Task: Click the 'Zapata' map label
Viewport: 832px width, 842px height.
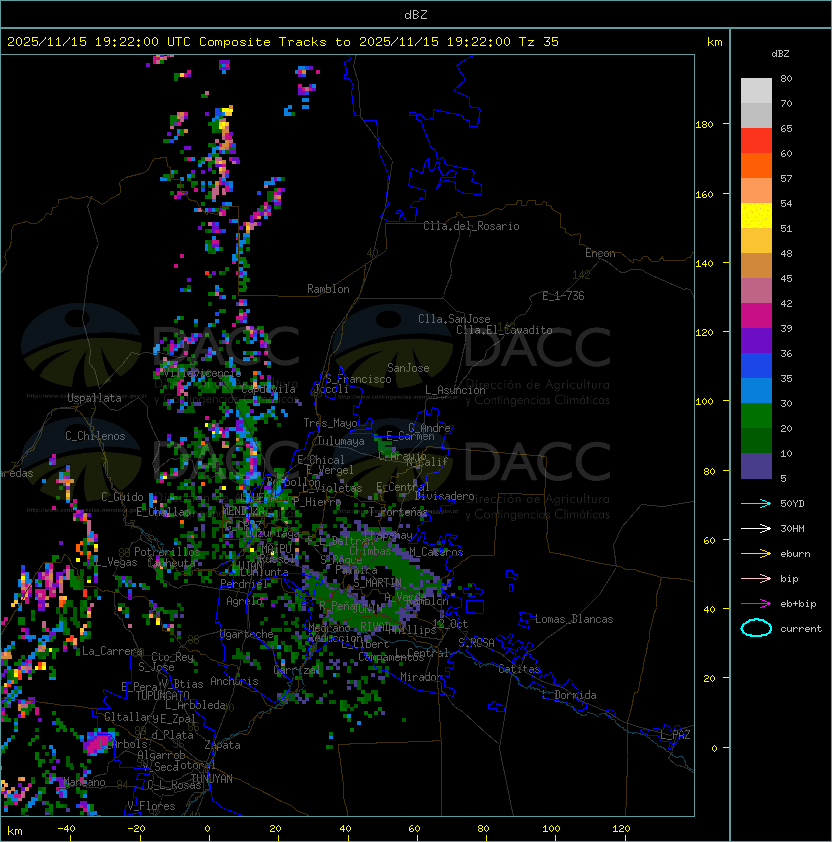Action: (222, 745)
